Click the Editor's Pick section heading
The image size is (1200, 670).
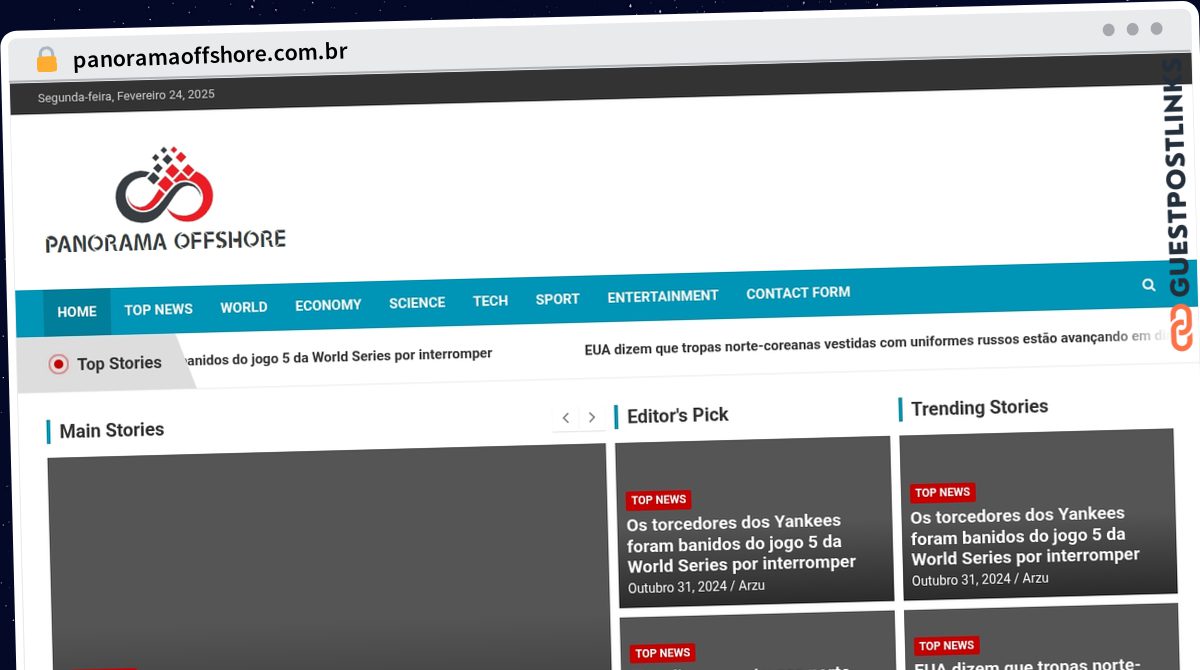[677, 415]
